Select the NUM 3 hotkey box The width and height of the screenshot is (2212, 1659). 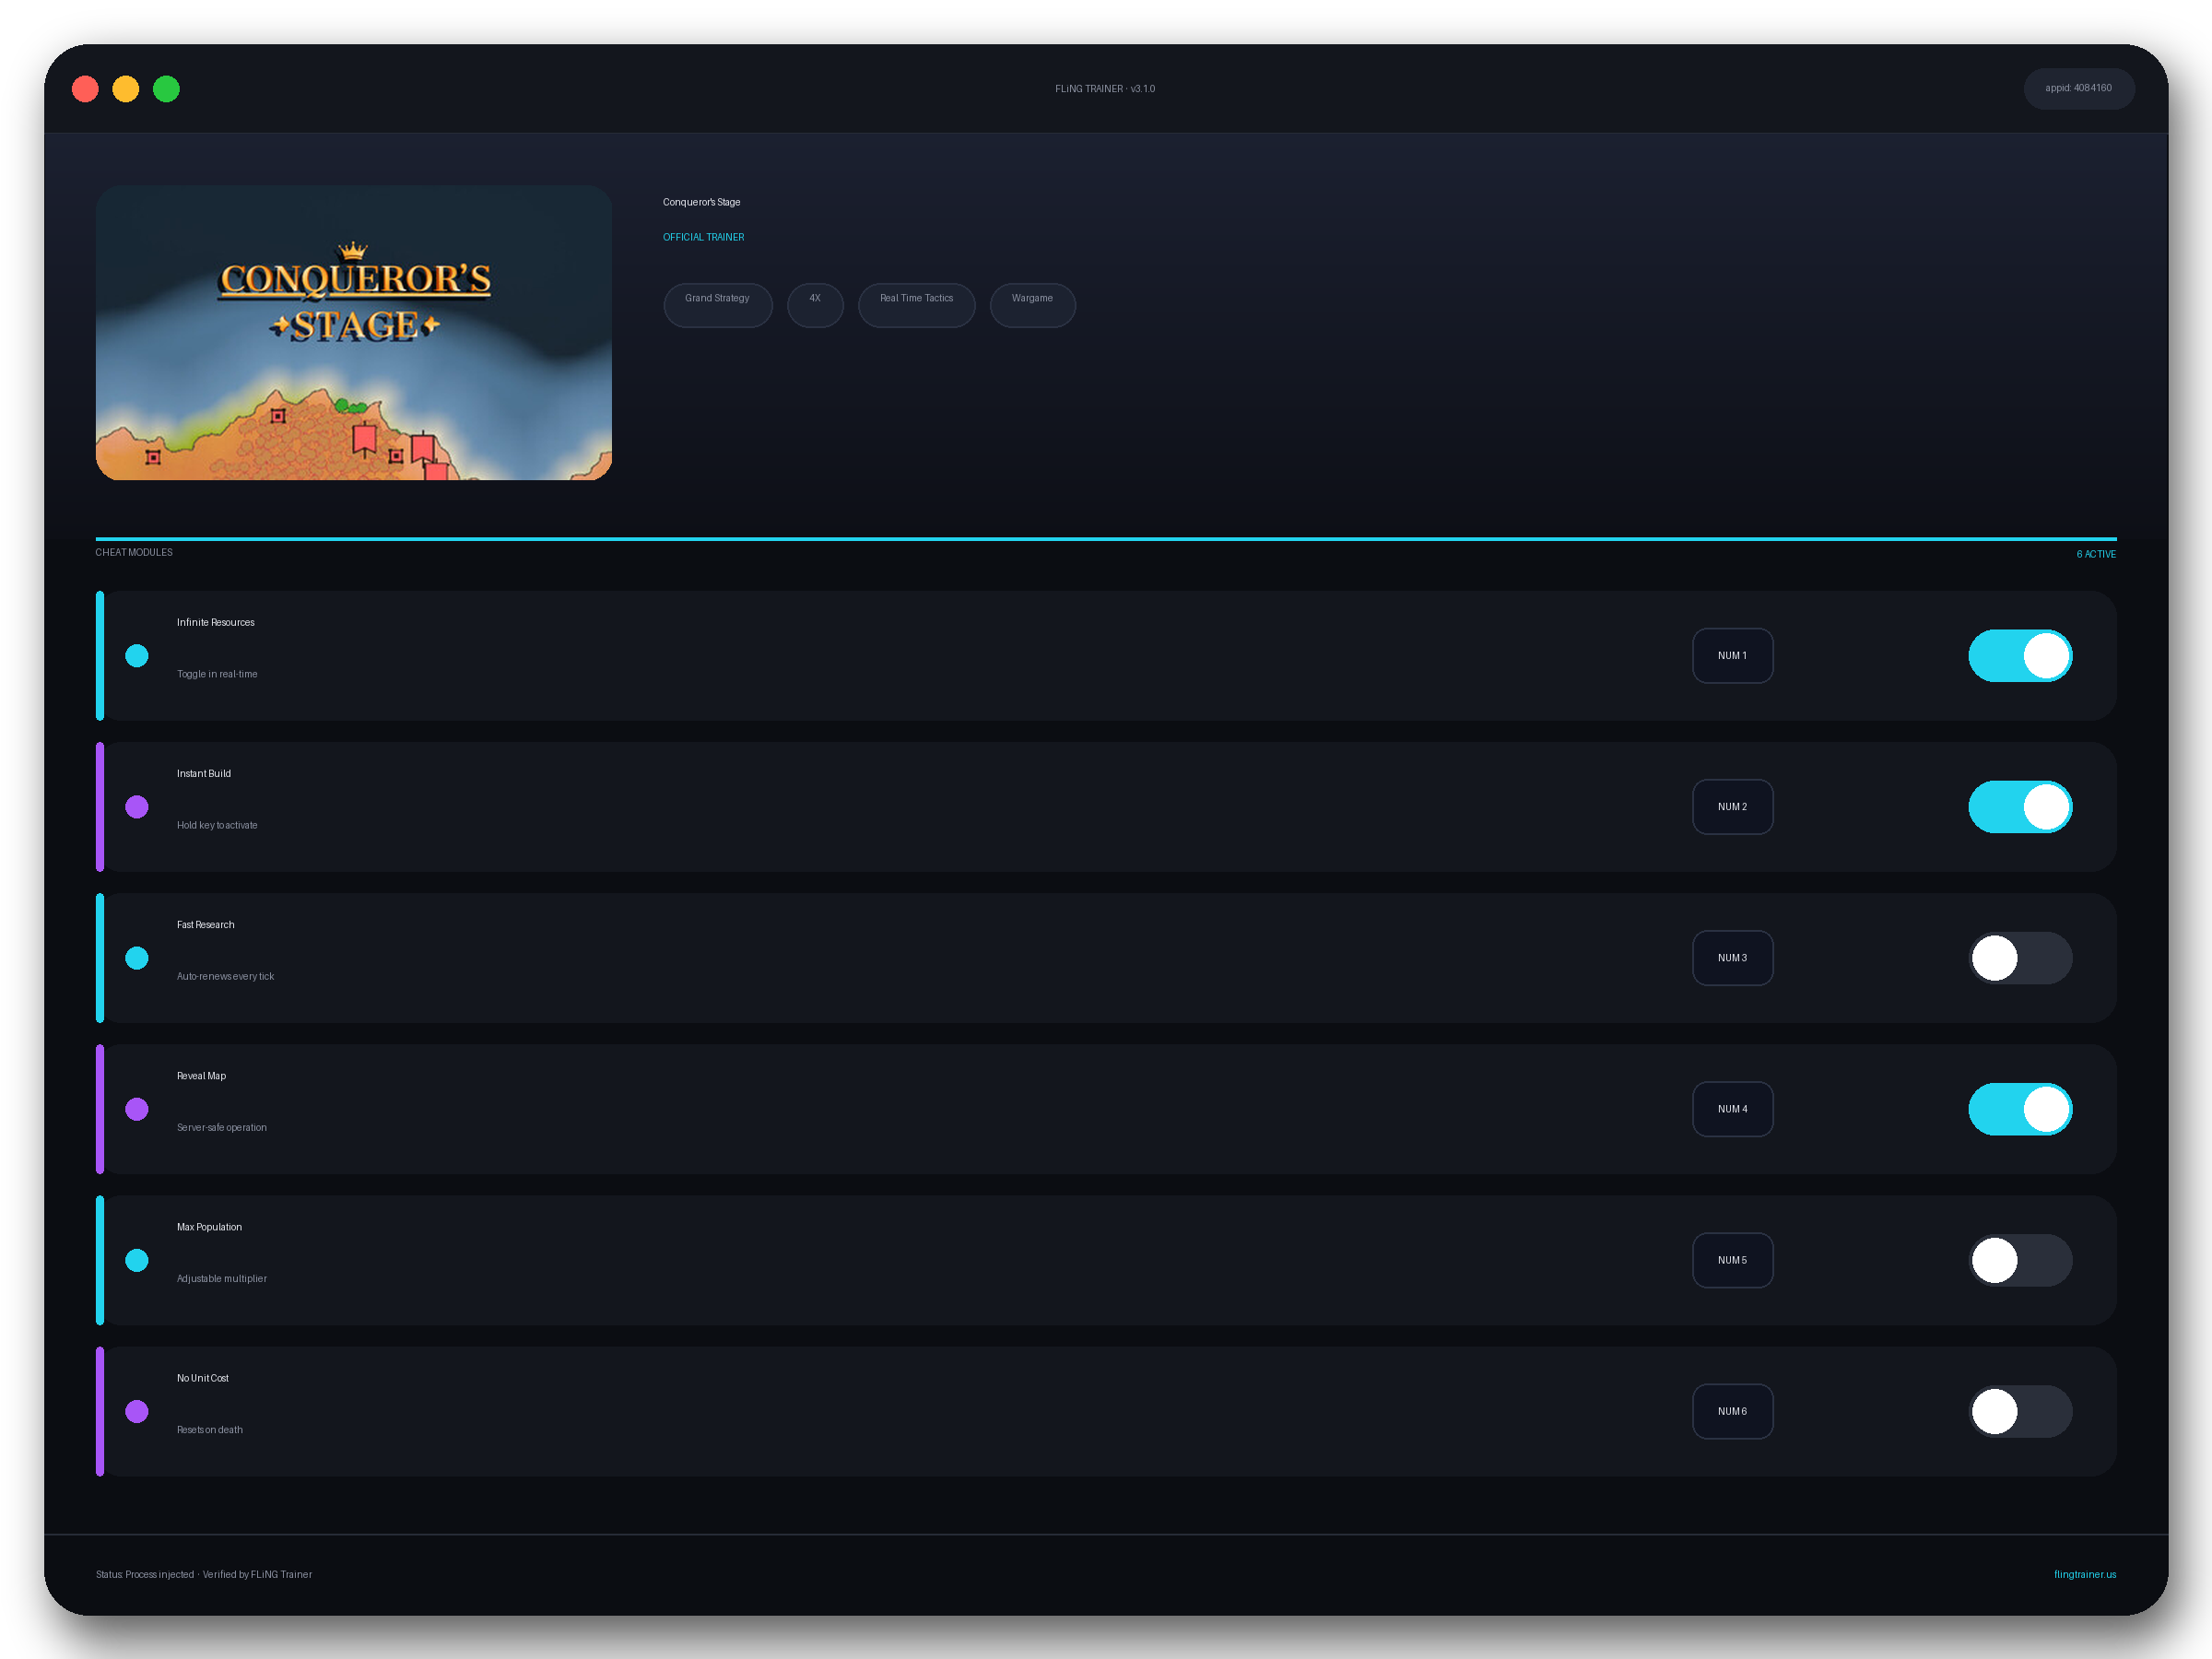[1732, 958]
